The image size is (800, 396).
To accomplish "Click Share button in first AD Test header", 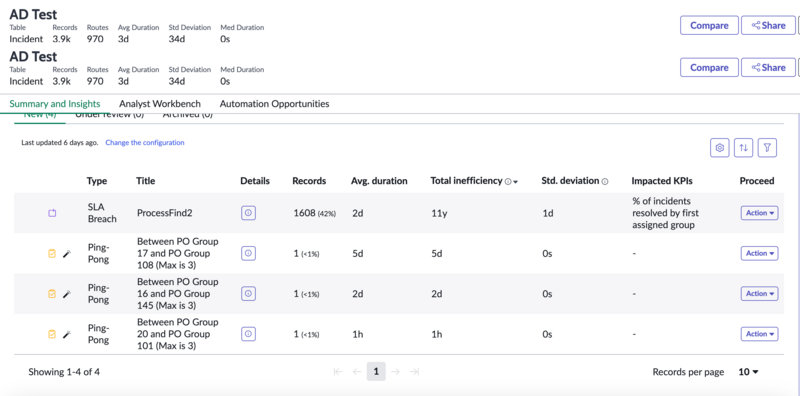I will pos(768,25).
